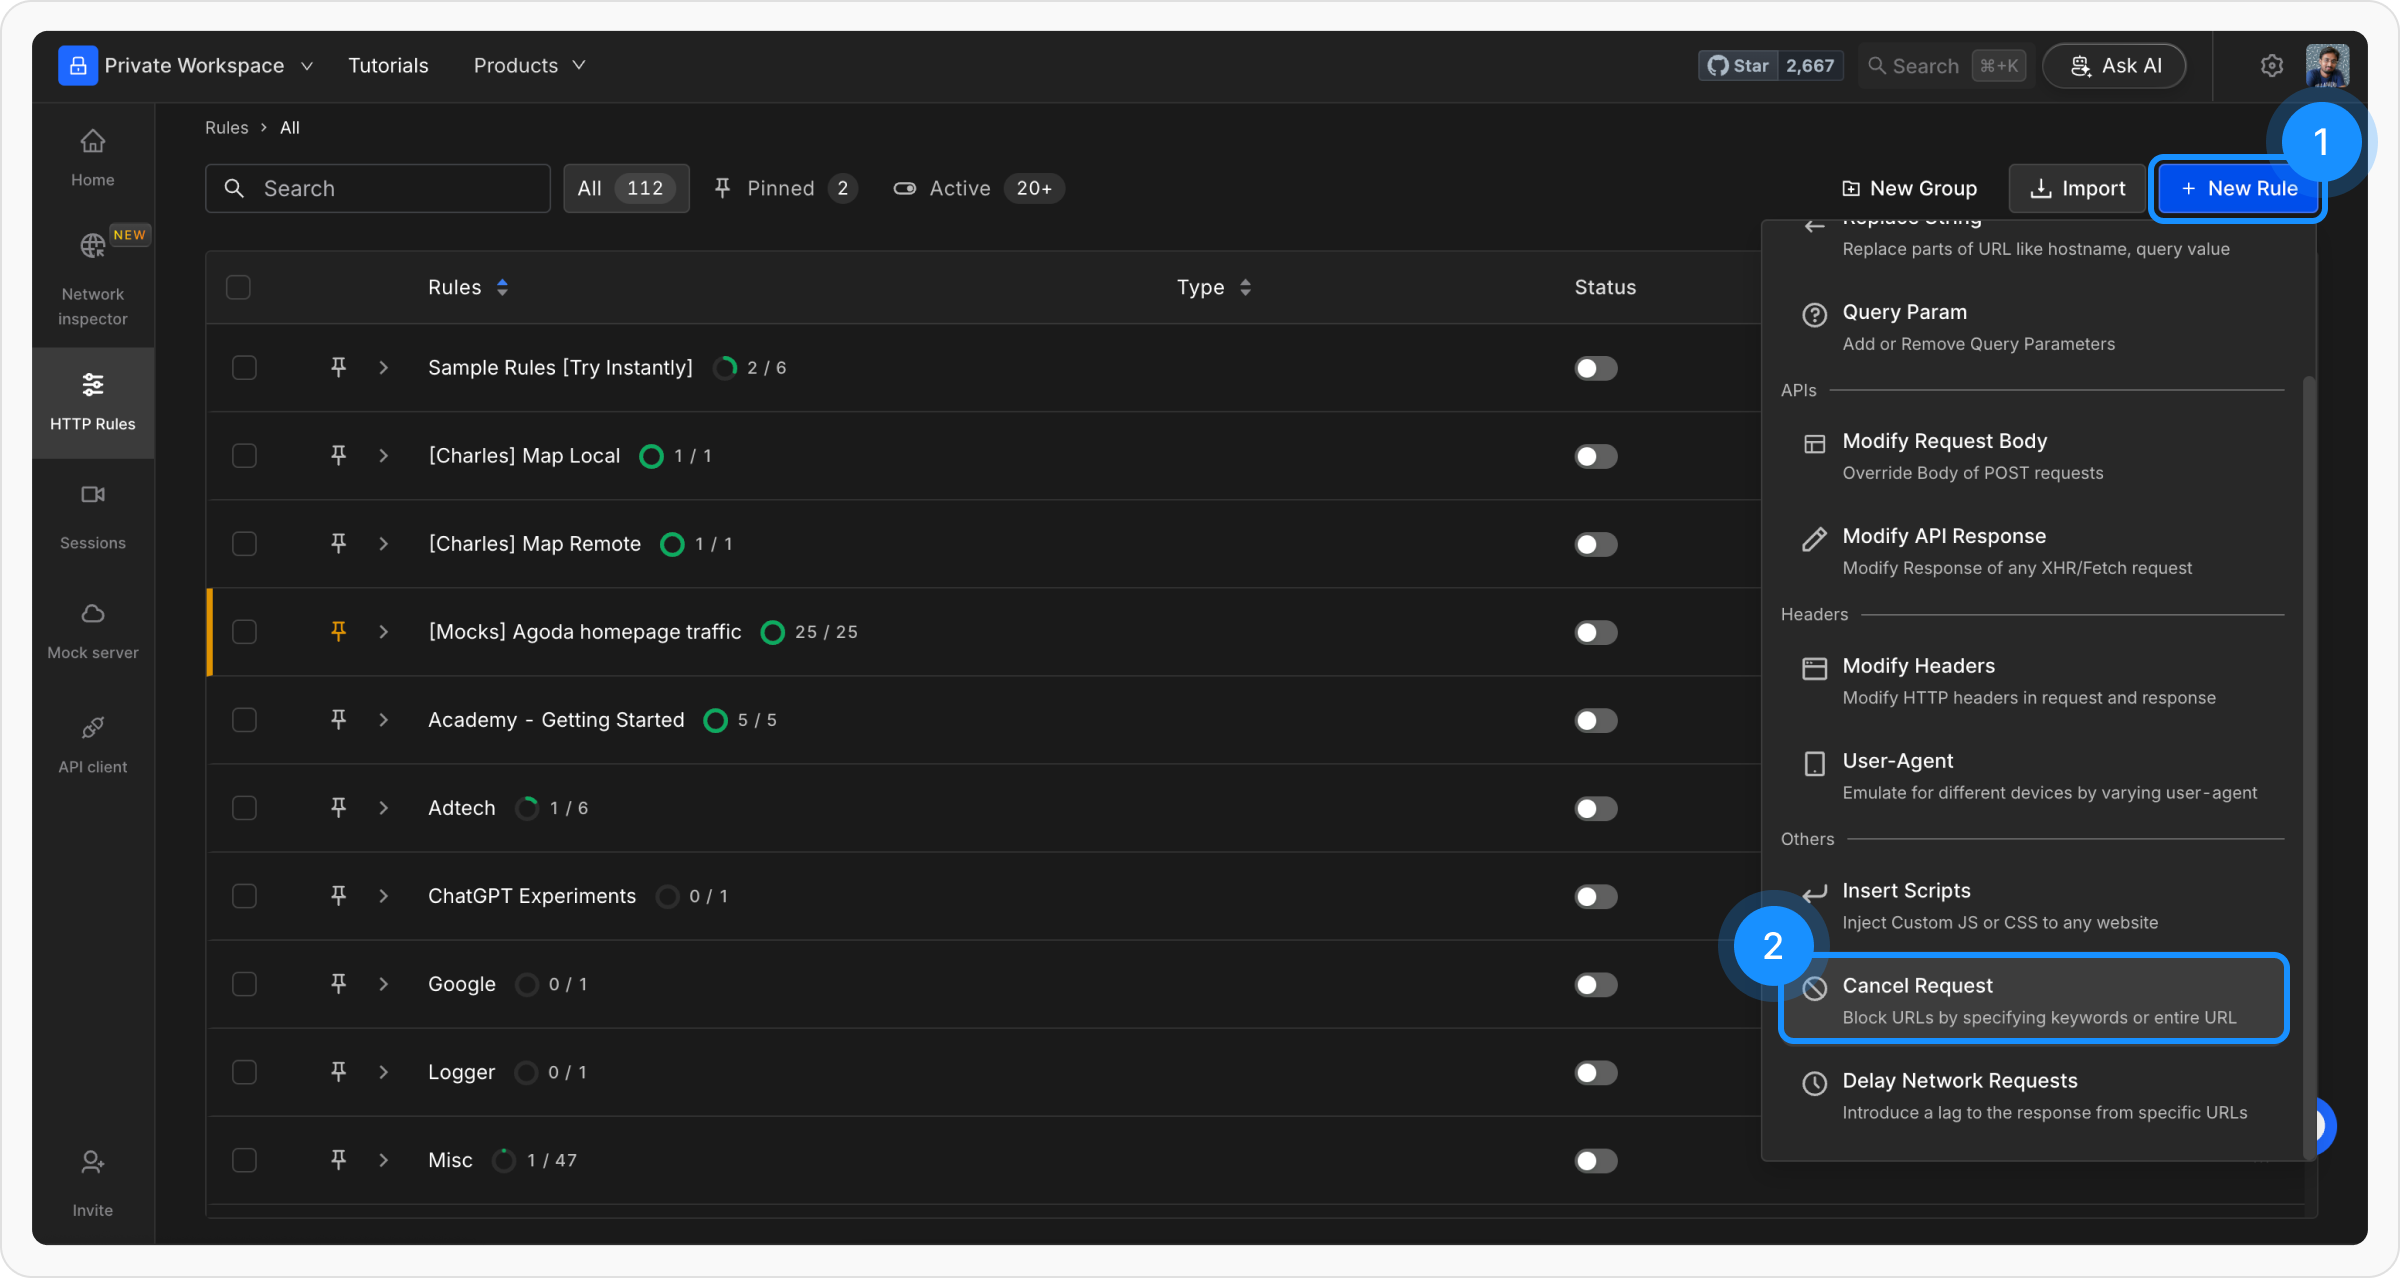Click the Import button
Screen dimensions: 2400x1278
click(x=2077, y=188)
